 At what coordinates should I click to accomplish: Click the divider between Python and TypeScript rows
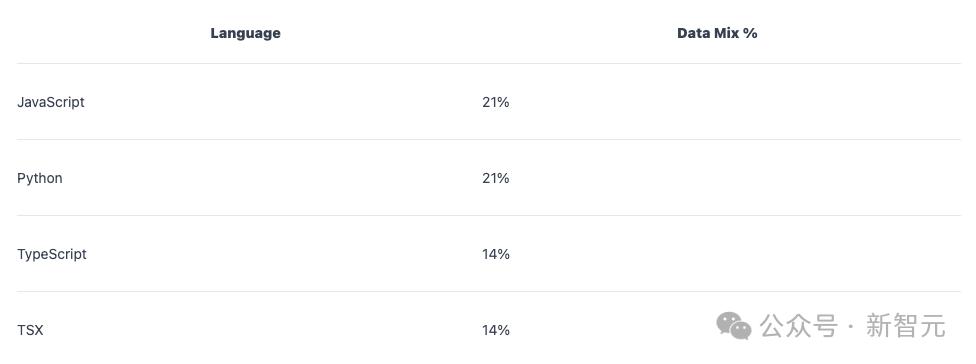[489, 216]
